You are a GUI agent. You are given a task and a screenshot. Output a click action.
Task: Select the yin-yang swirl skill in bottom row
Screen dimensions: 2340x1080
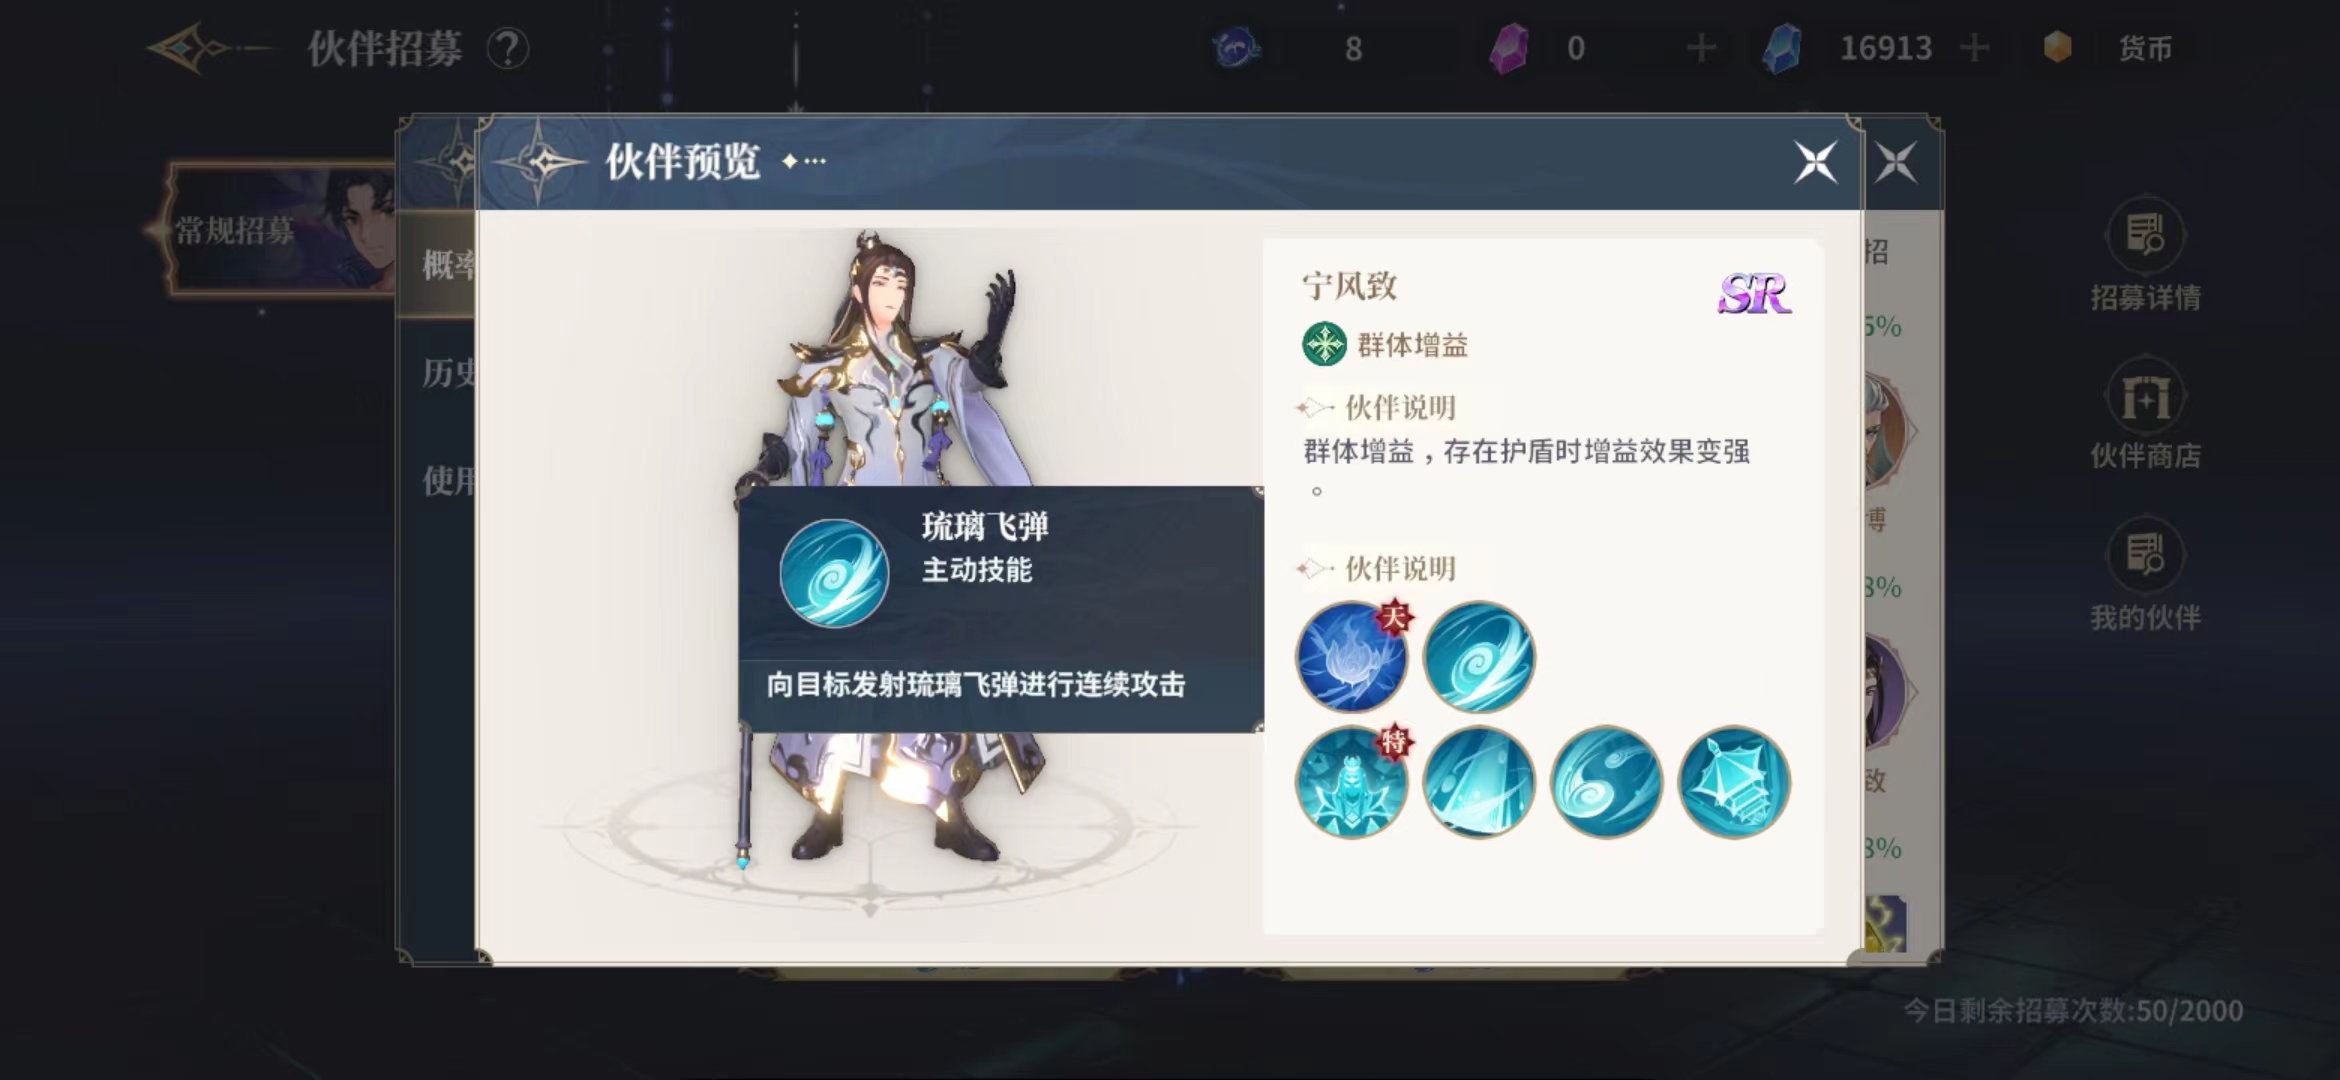pyautogui.click(x=1606, y=782)
